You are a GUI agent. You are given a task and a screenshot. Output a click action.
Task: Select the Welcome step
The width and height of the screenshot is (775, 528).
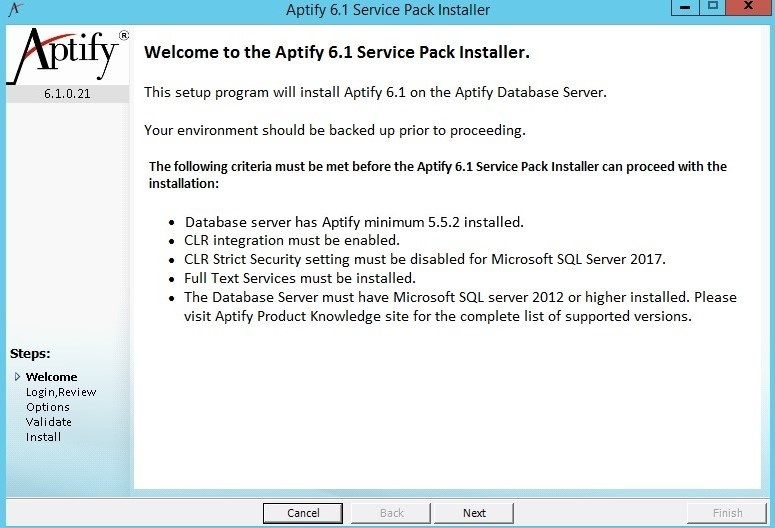(51, 377)
